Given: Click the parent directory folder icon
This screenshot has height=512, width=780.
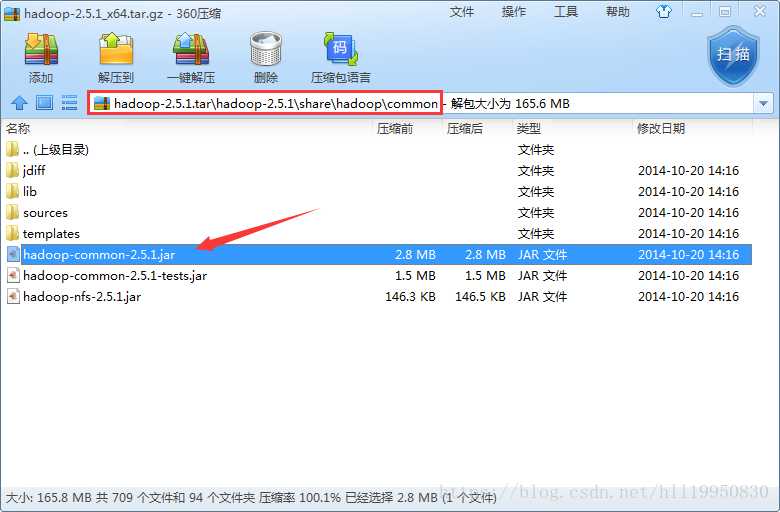Looking at the screenshot, I should [x=12, y=150].
